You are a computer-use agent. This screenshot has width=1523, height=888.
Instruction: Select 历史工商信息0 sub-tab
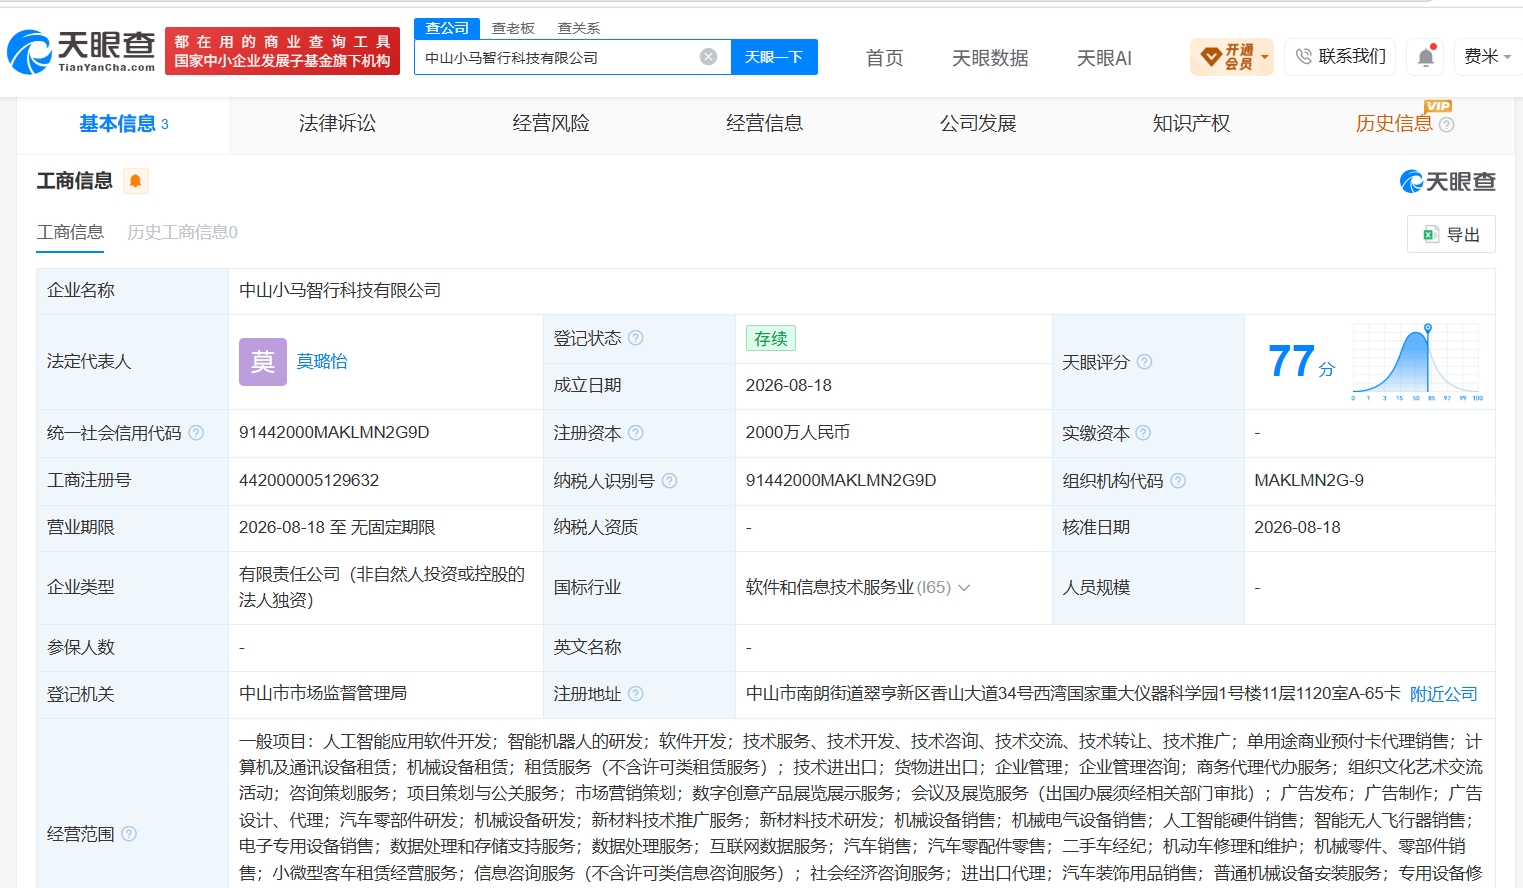pyautogui.click(x=182, y=232)
